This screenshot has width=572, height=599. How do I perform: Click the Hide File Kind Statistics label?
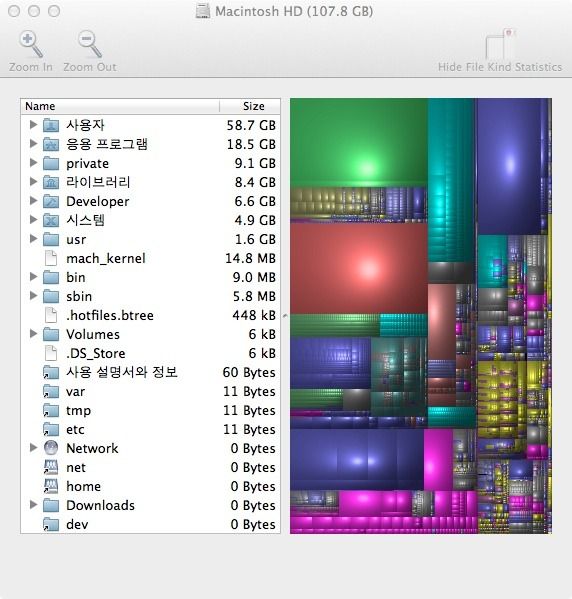[500, 67]
